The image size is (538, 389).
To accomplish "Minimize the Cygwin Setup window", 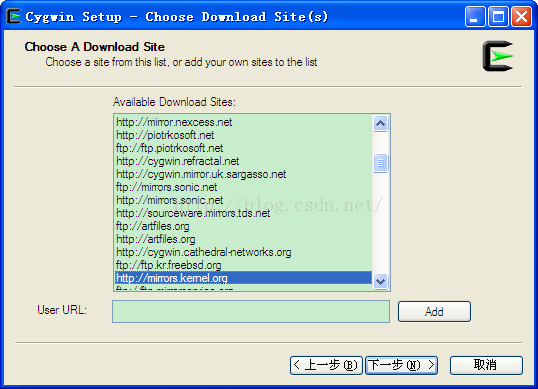I will pos(475,16).
